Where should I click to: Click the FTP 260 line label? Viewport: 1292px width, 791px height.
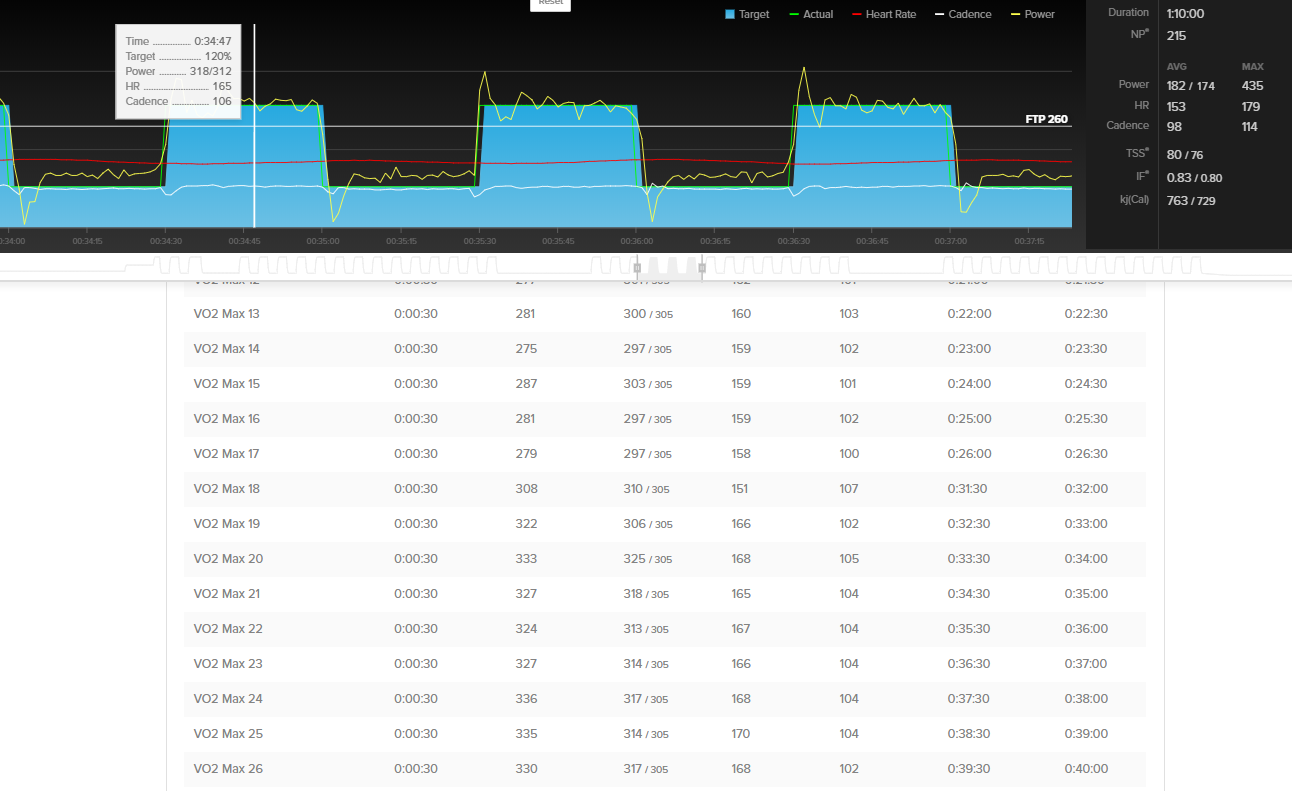tap(1046, 119)
